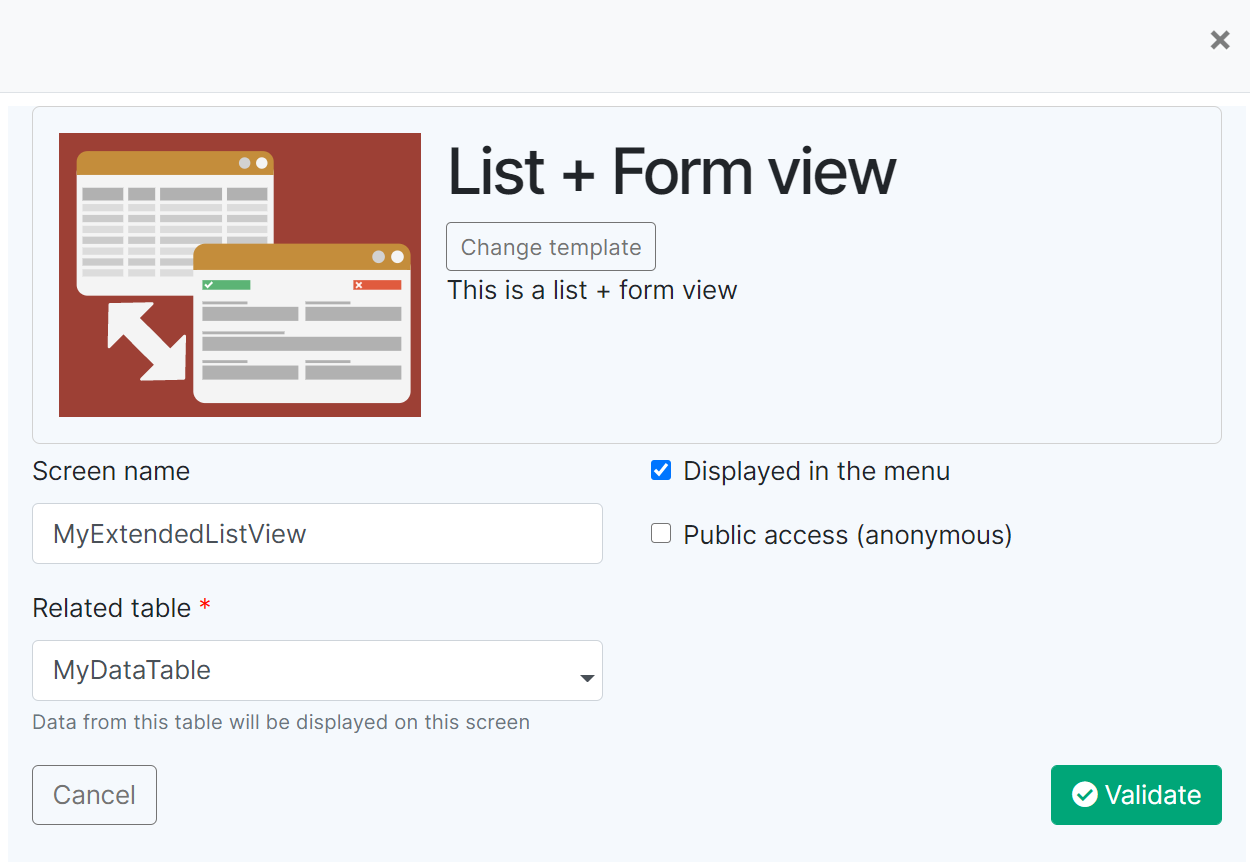Close the dialog with the X icon
1250x862 pixels.
click(x=1220, y=40)
